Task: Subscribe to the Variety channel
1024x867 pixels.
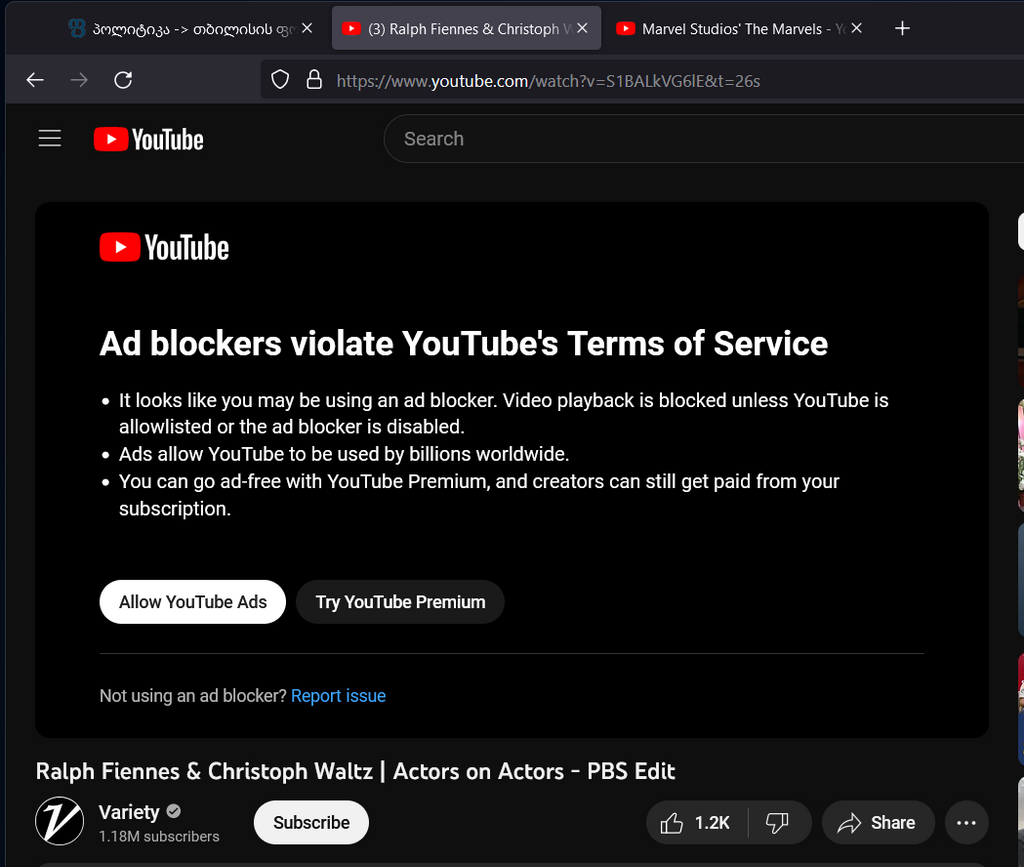Action: click(x=312, y=823)
